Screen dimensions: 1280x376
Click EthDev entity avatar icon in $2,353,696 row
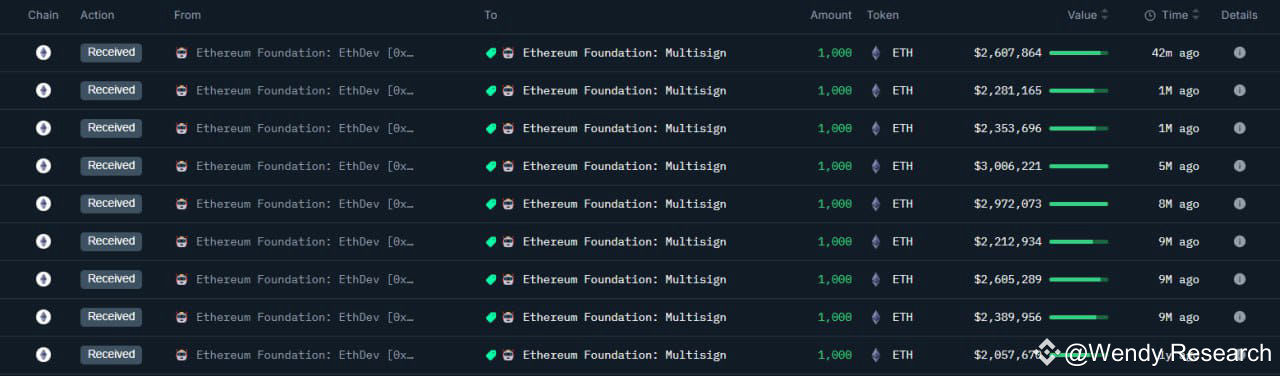pos(181,128)
